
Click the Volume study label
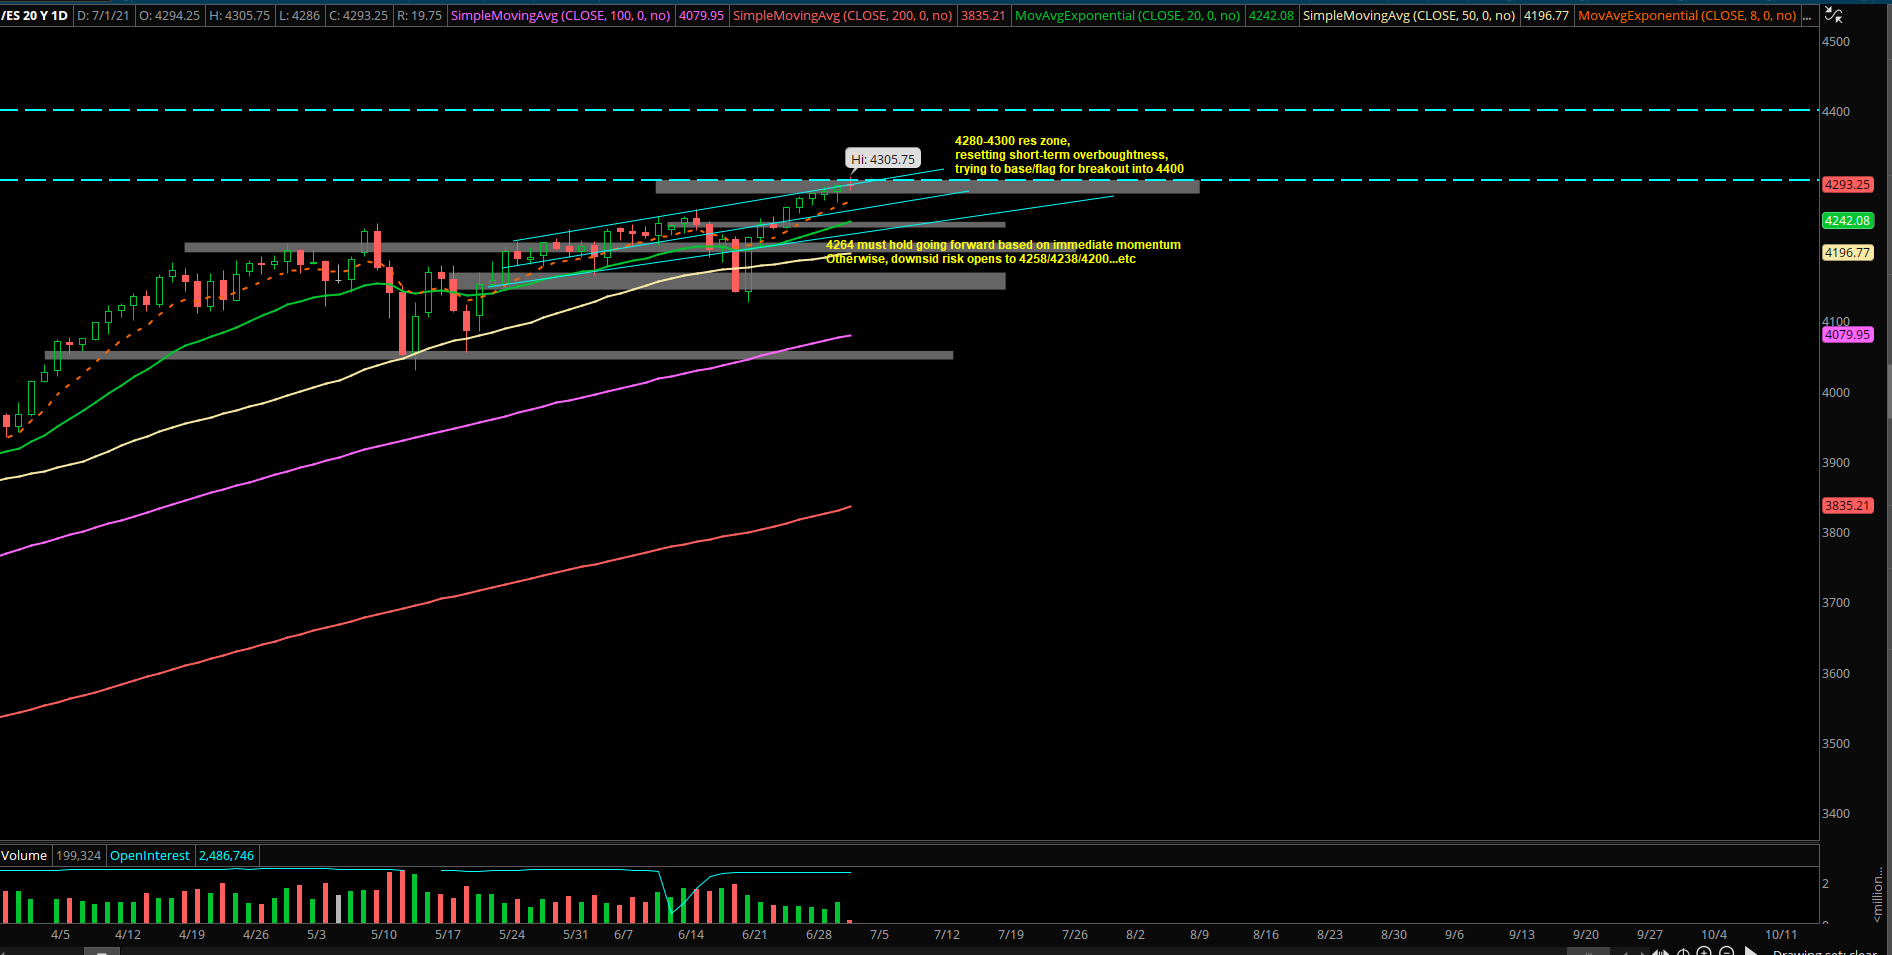pyautogui.click(x=24, y=856)
